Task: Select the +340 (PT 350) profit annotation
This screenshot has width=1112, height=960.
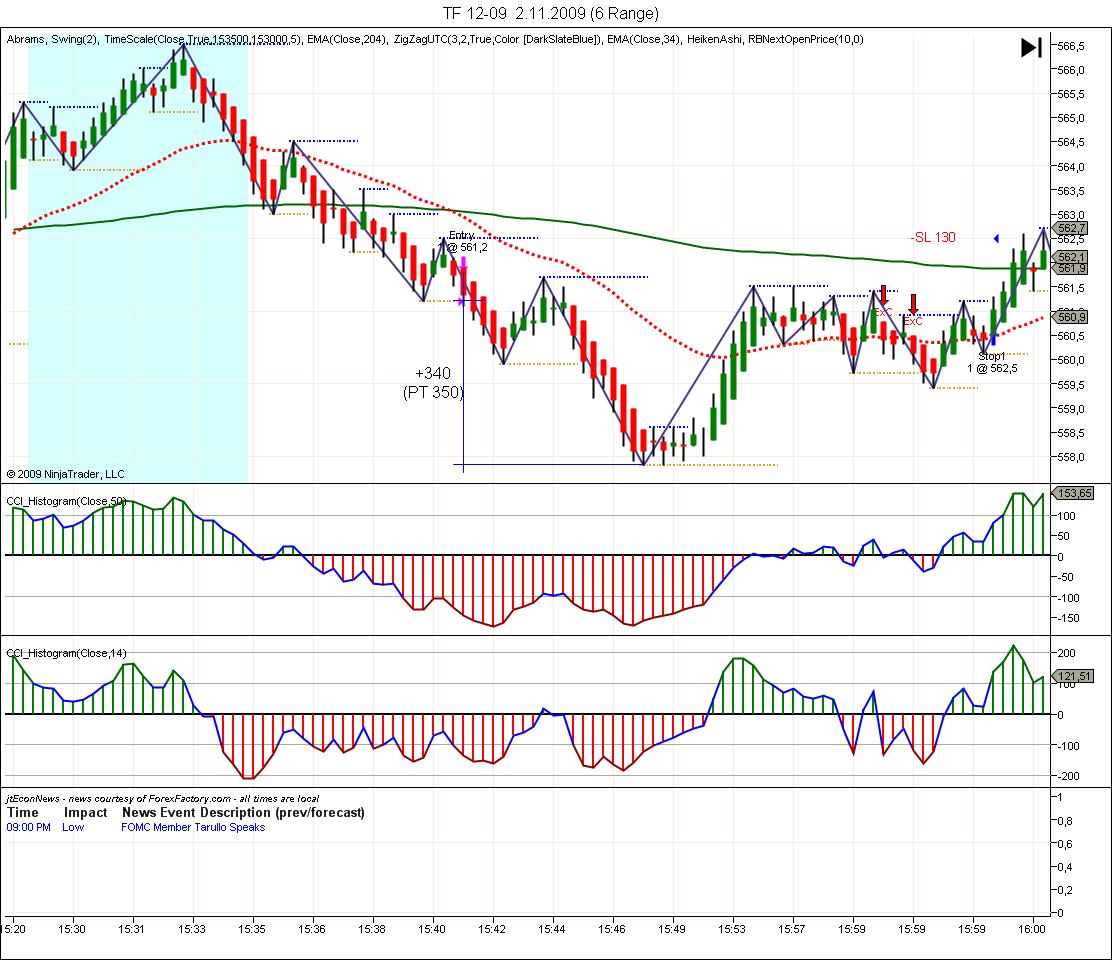Action: pos(433,383)
